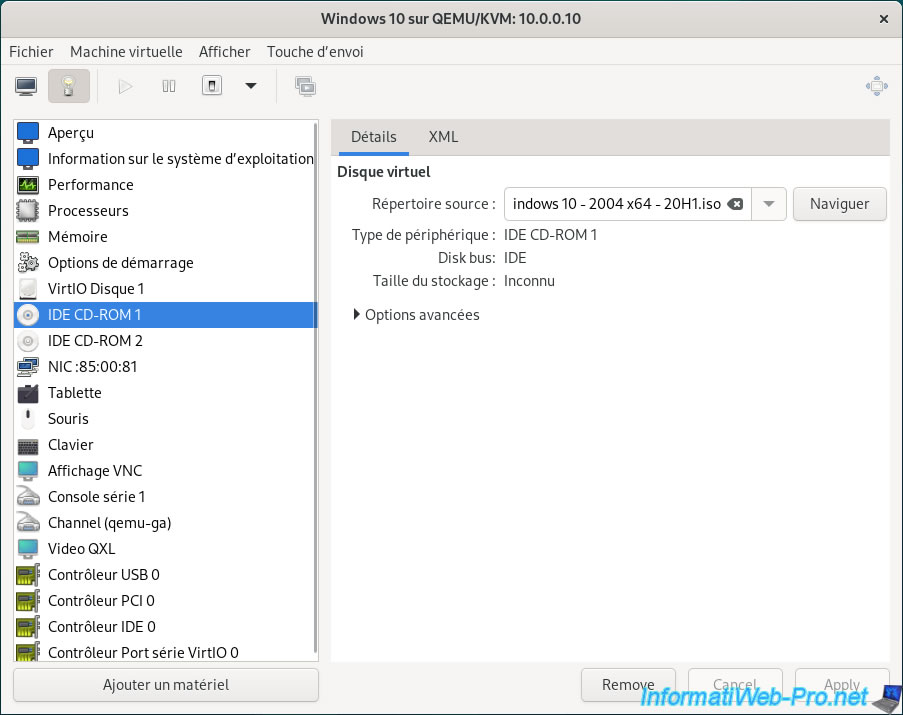Click the Disque virtuel heading
Image resolution: width=903 pixels, height=715 pixels.
384,172
